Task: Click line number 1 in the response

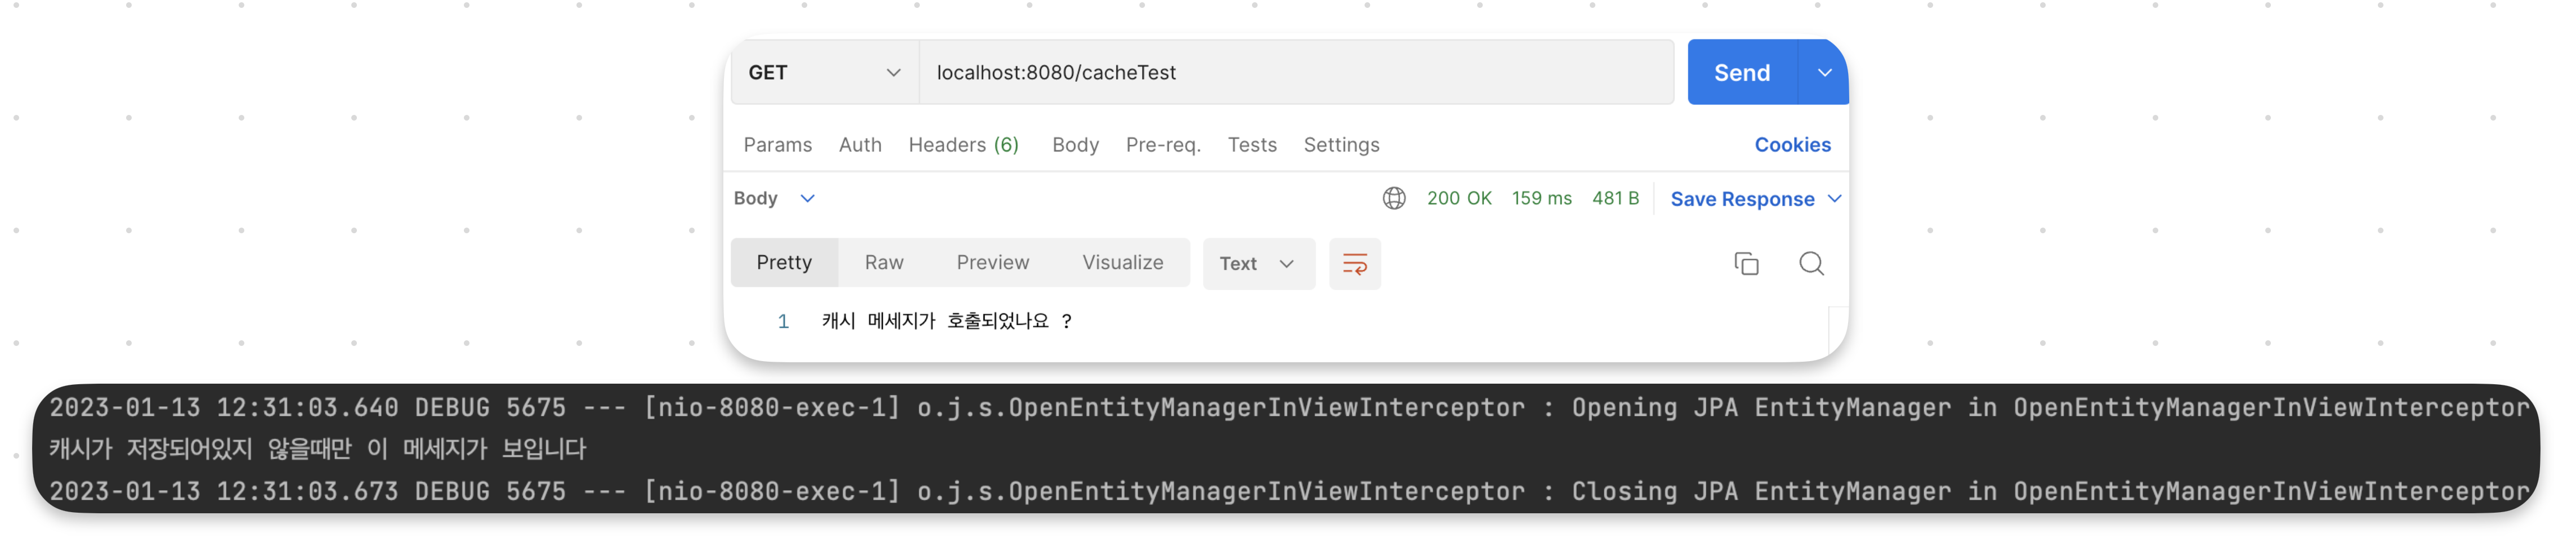Action: tap(783, 322)
